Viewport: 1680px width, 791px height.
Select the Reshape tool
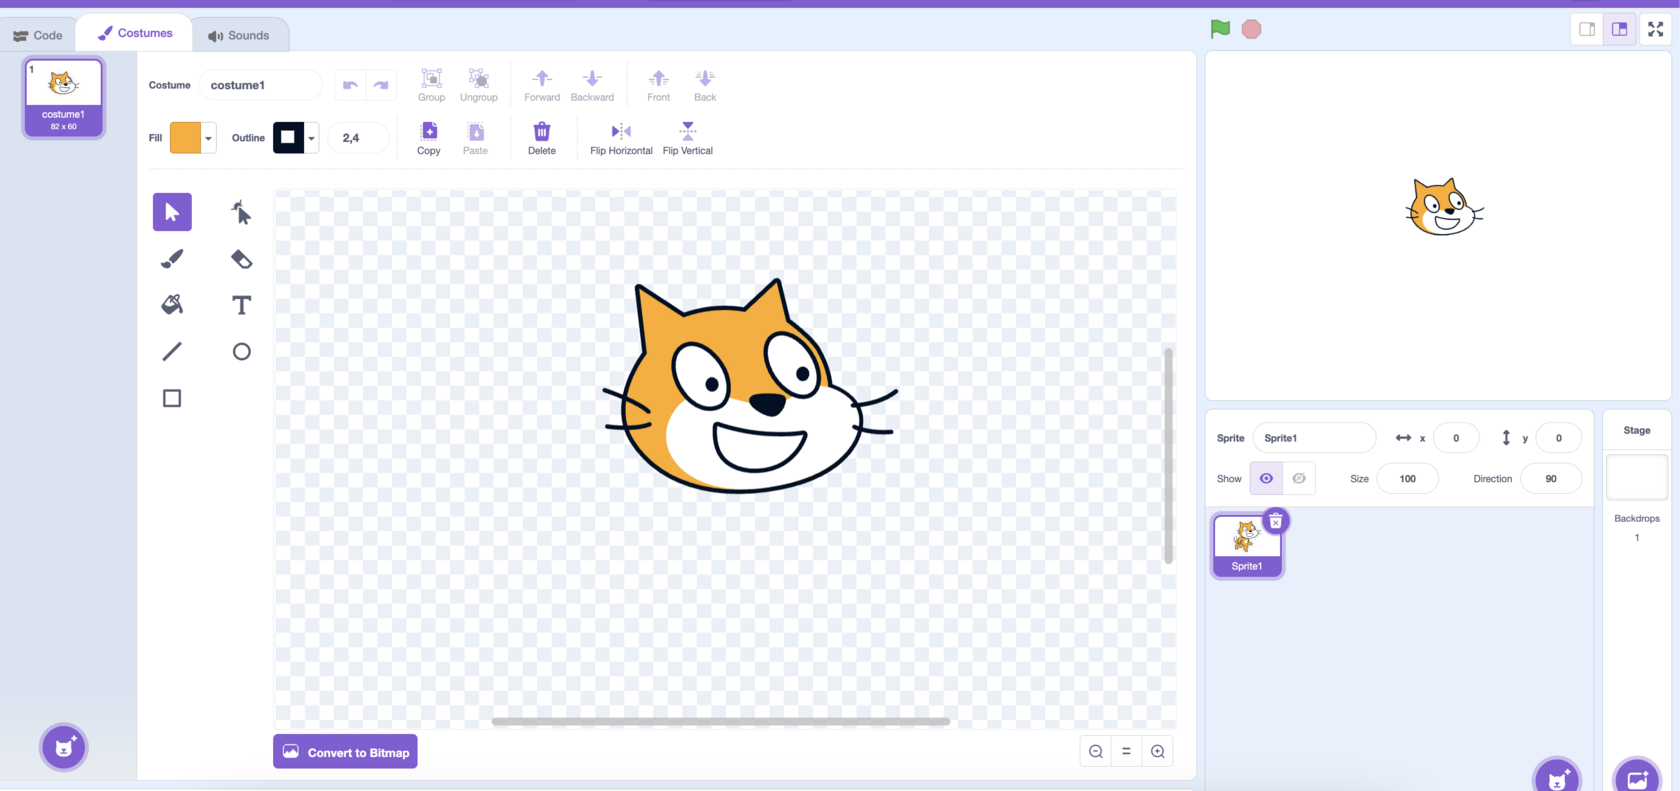point(241,212)
